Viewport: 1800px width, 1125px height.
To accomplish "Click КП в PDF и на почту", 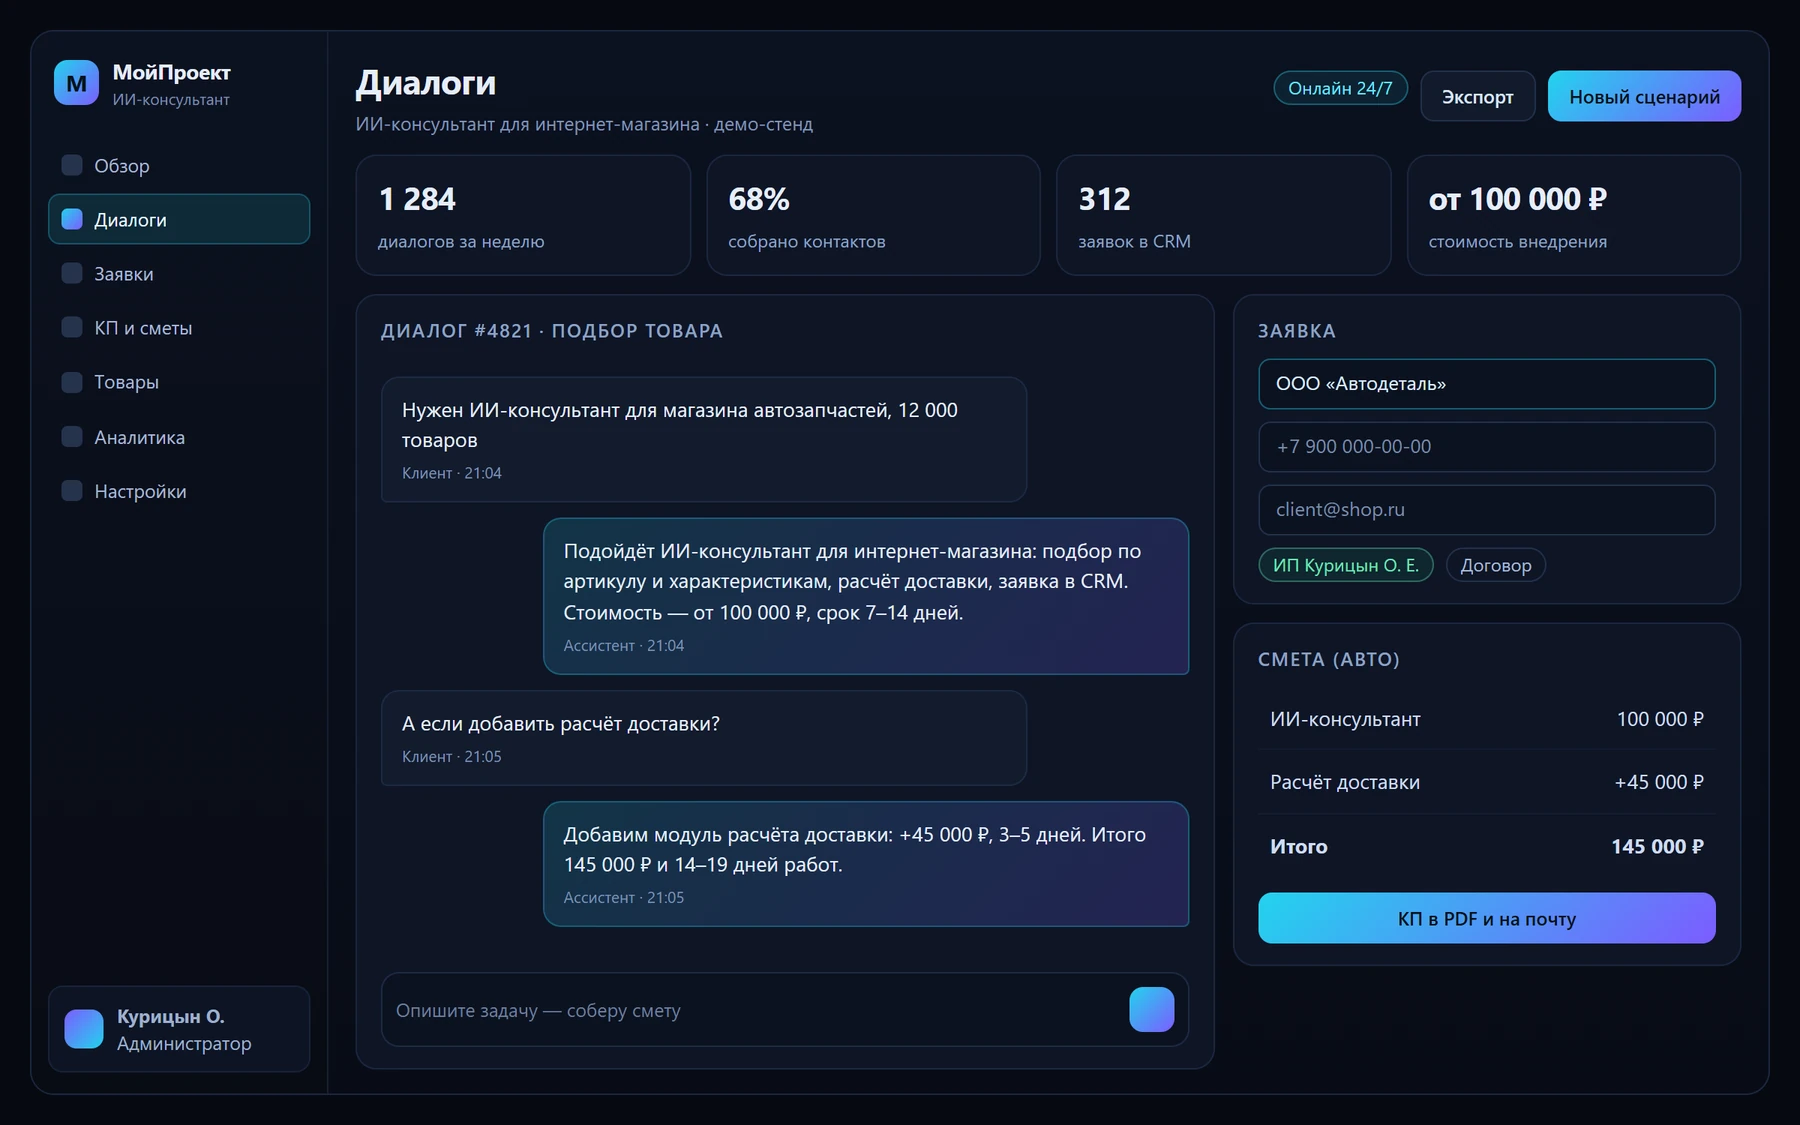I will (x=1487, y=918).
